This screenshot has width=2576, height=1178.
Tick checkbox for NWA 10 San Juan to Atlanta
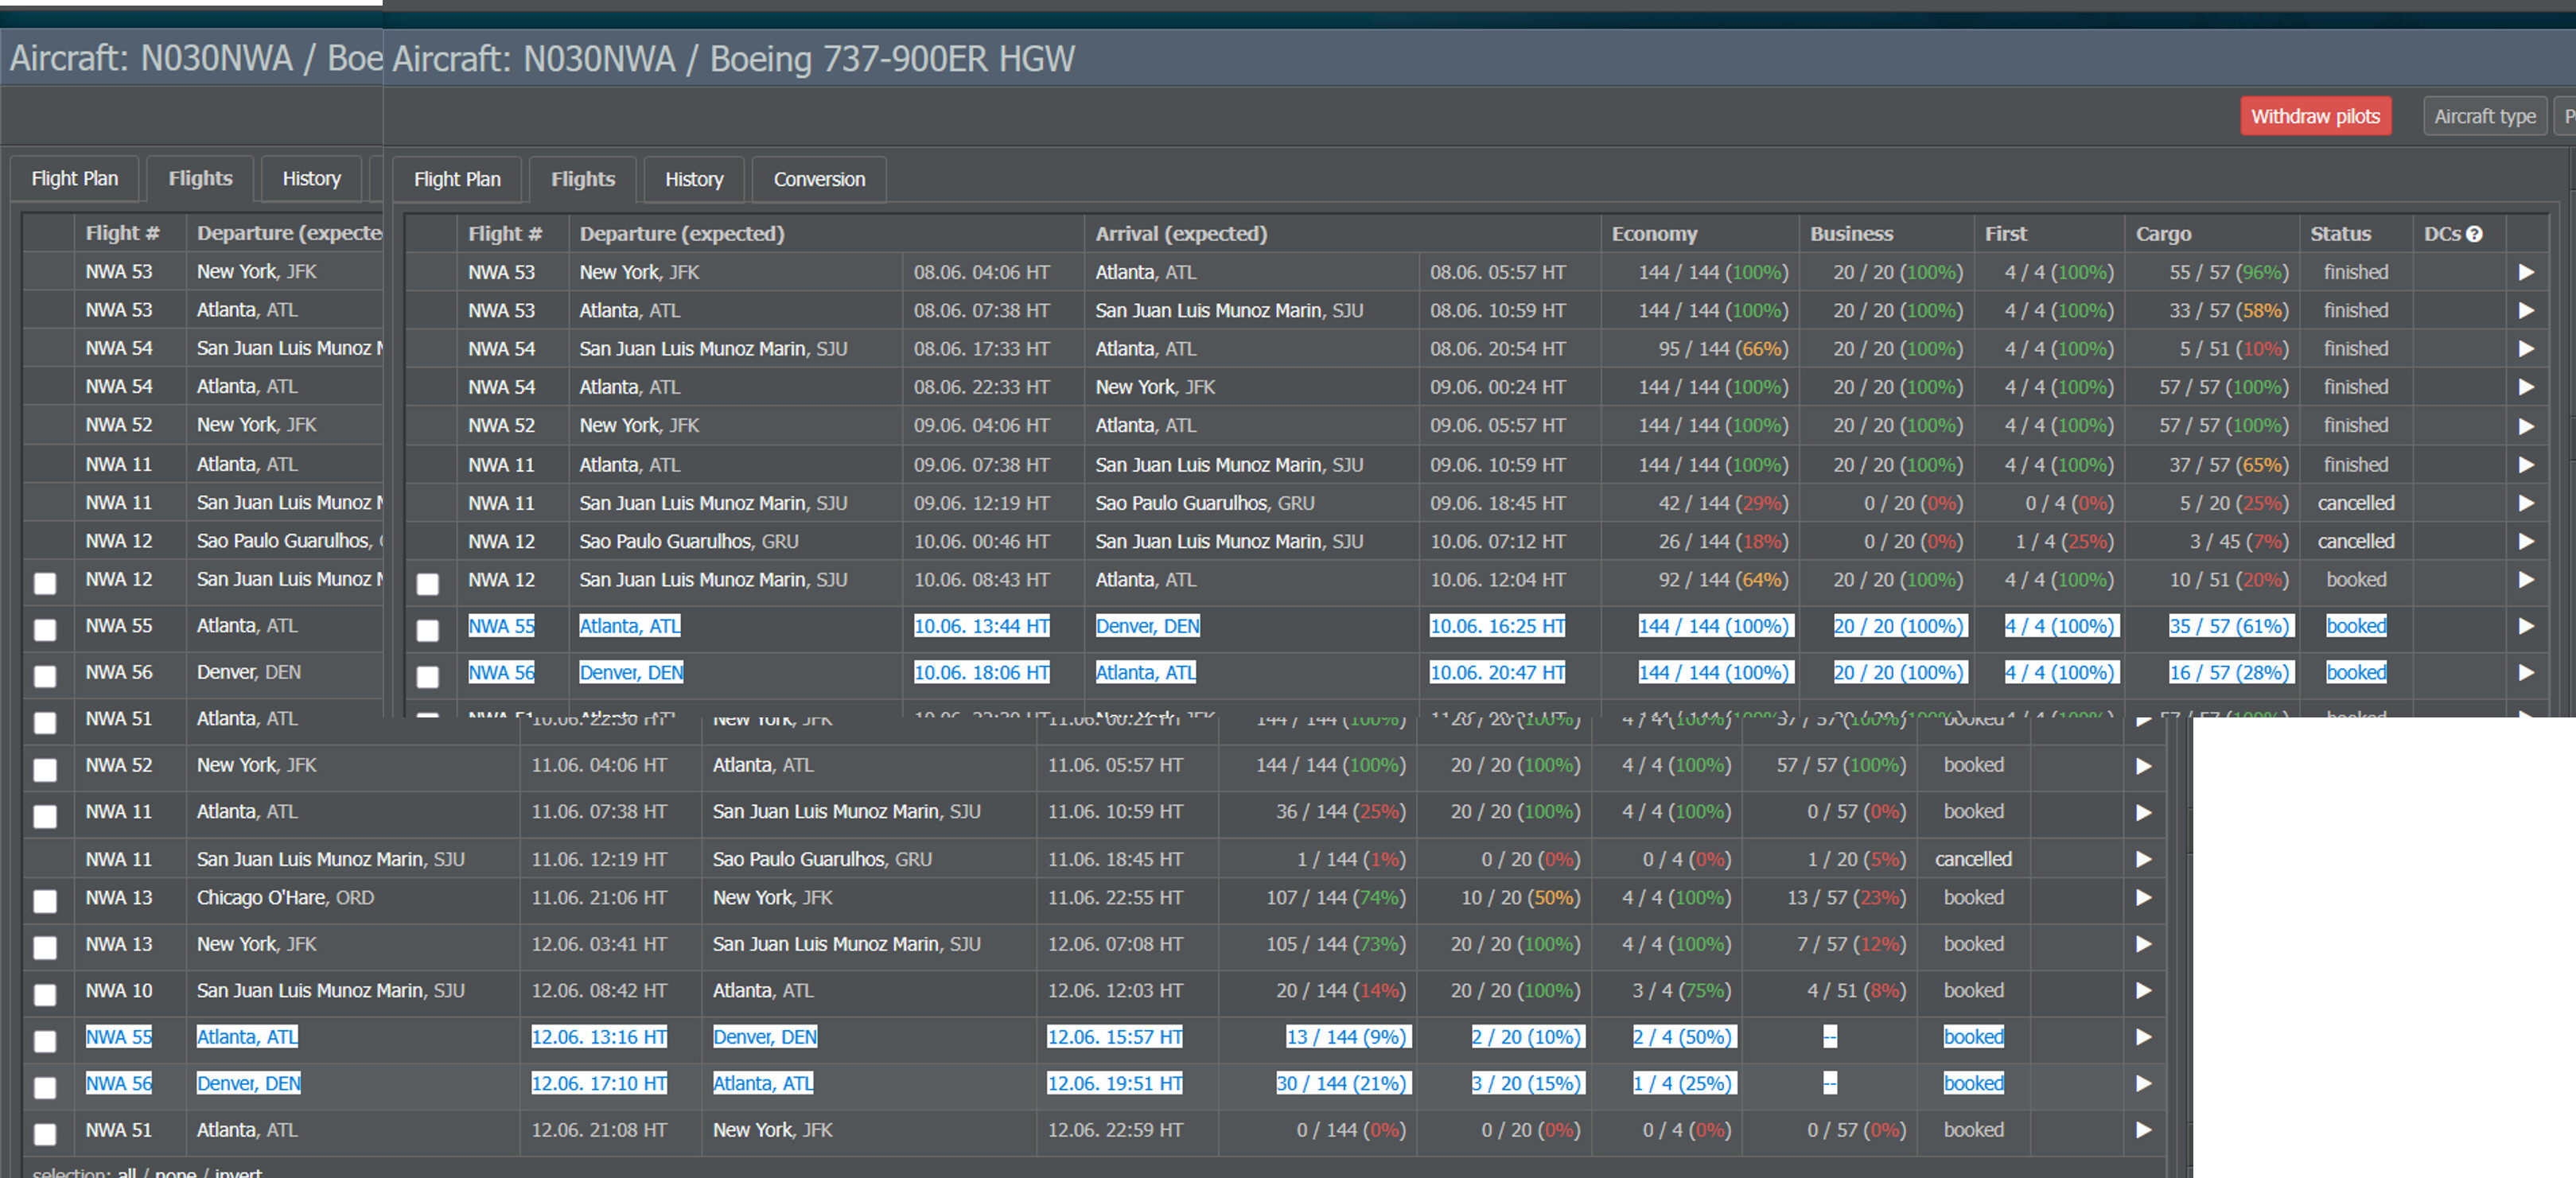tap(45, 994)
